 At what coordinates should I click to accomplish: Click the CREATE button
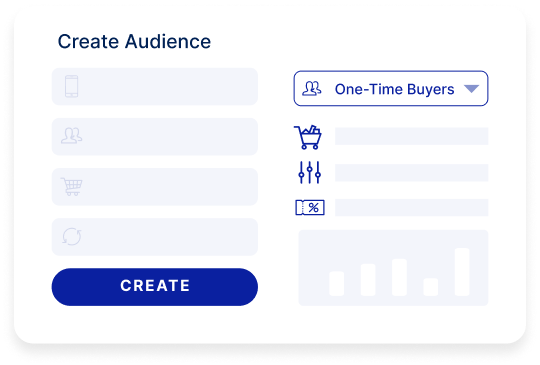tap(155, 287)
